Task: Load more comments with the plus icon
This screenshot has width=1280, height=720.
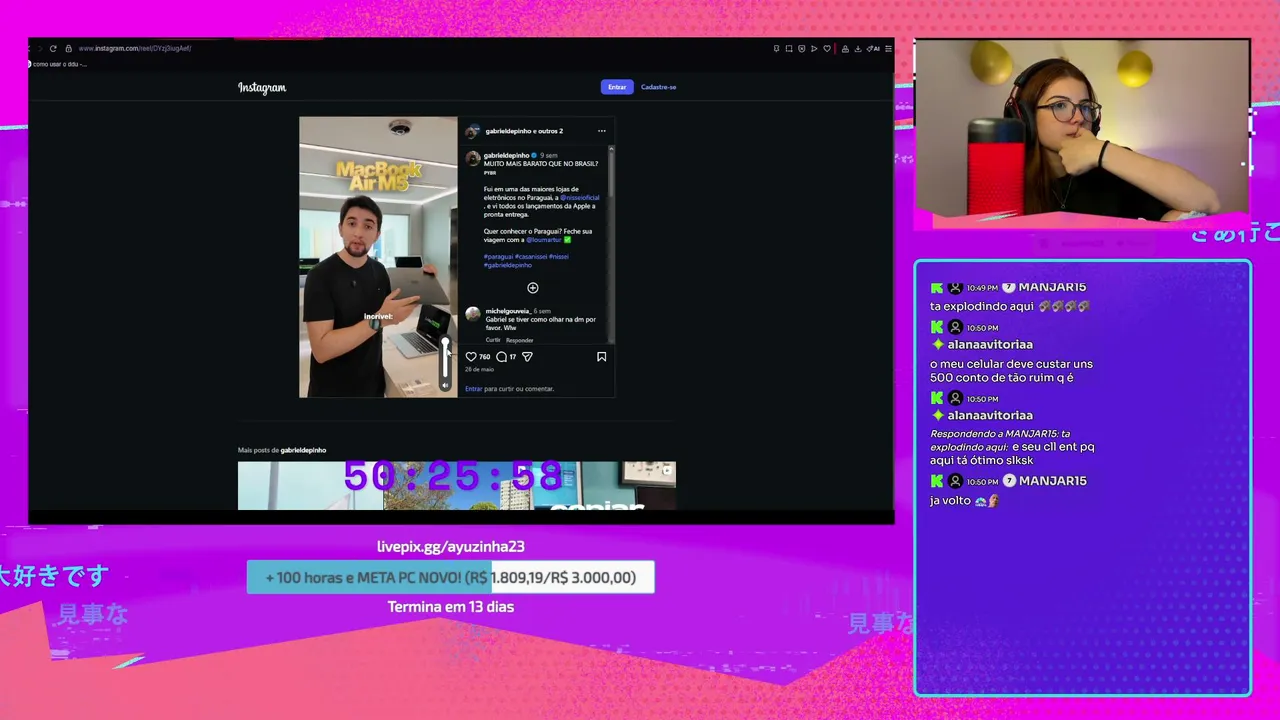Action: 533,288
